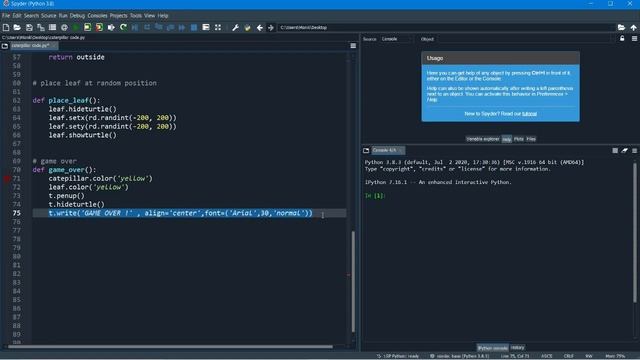Open the Help pane options menu
Image resolution: width=640 pixels, height=360 pixels.
634,39
